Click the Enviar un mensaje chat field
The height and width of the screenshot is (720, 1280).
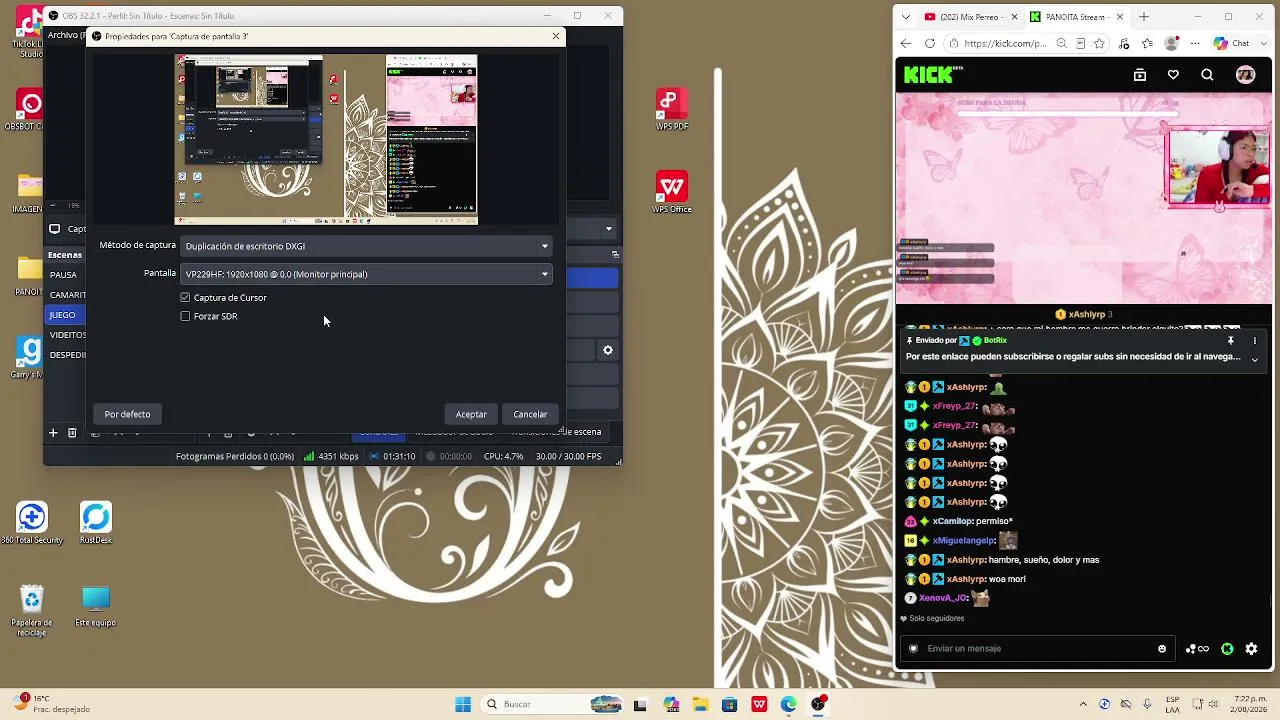1037,648
